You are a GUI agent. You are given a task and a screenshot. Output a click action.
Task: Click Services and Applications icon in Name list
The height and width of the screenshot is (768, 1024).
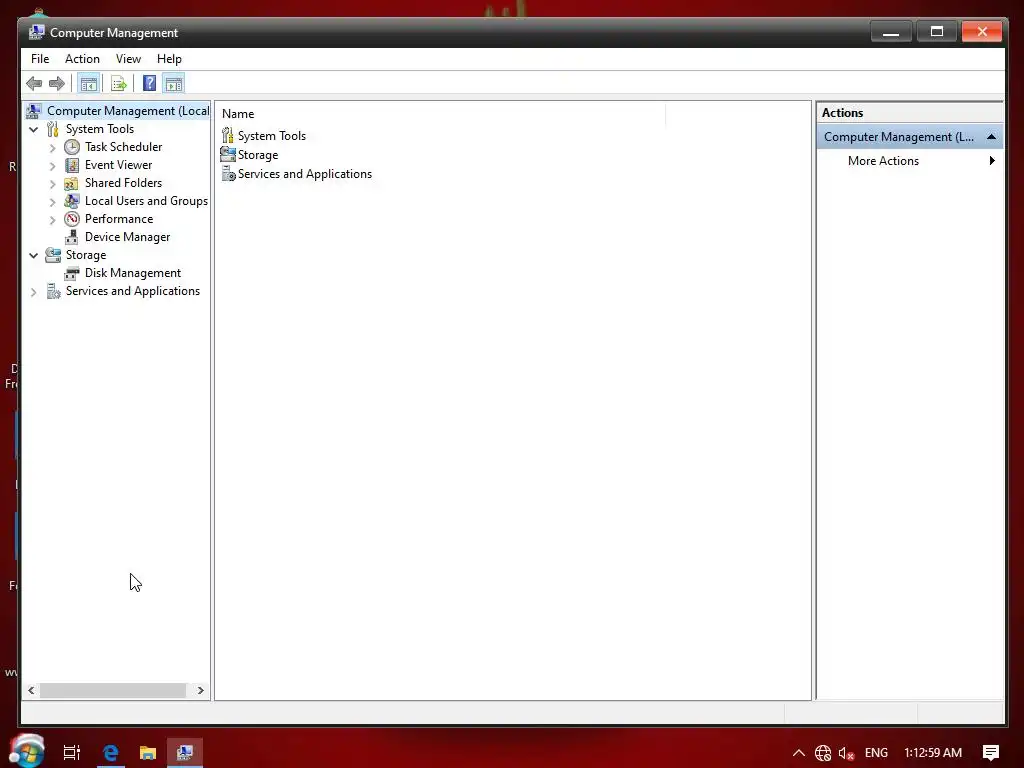pyautogui.click(x=228, y=174)
